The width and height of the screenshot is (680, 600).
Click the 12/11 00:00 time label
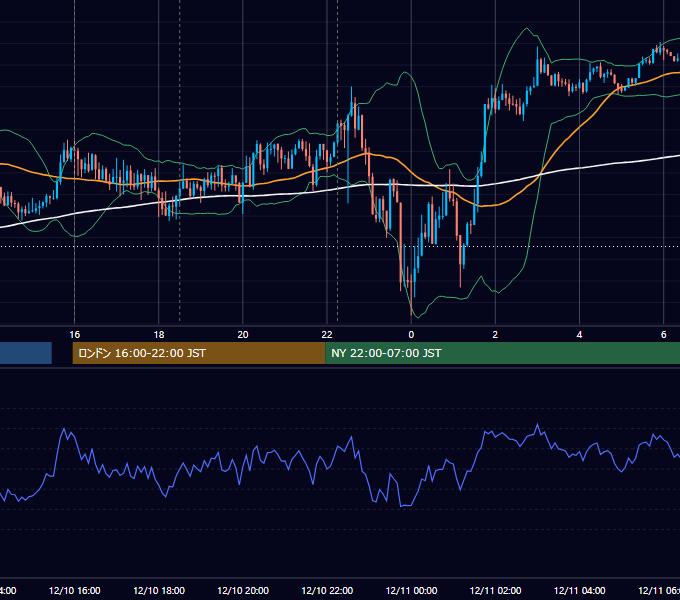pos(411,590)
